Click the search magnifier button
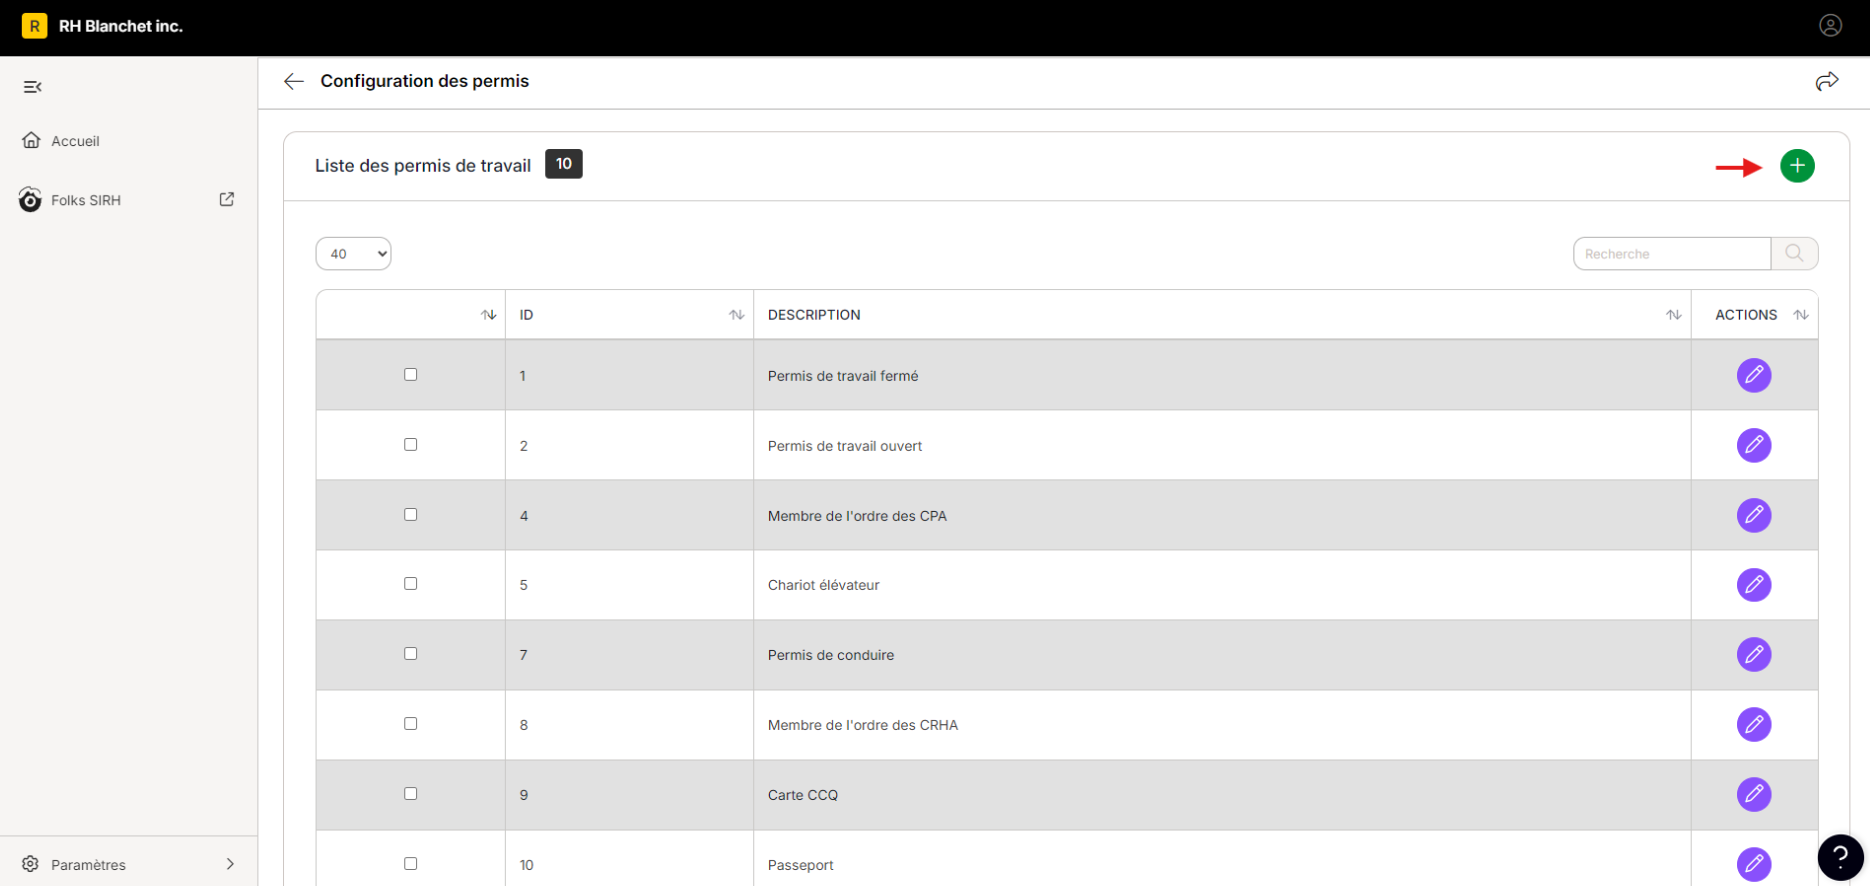 (x=1794, y=253)
